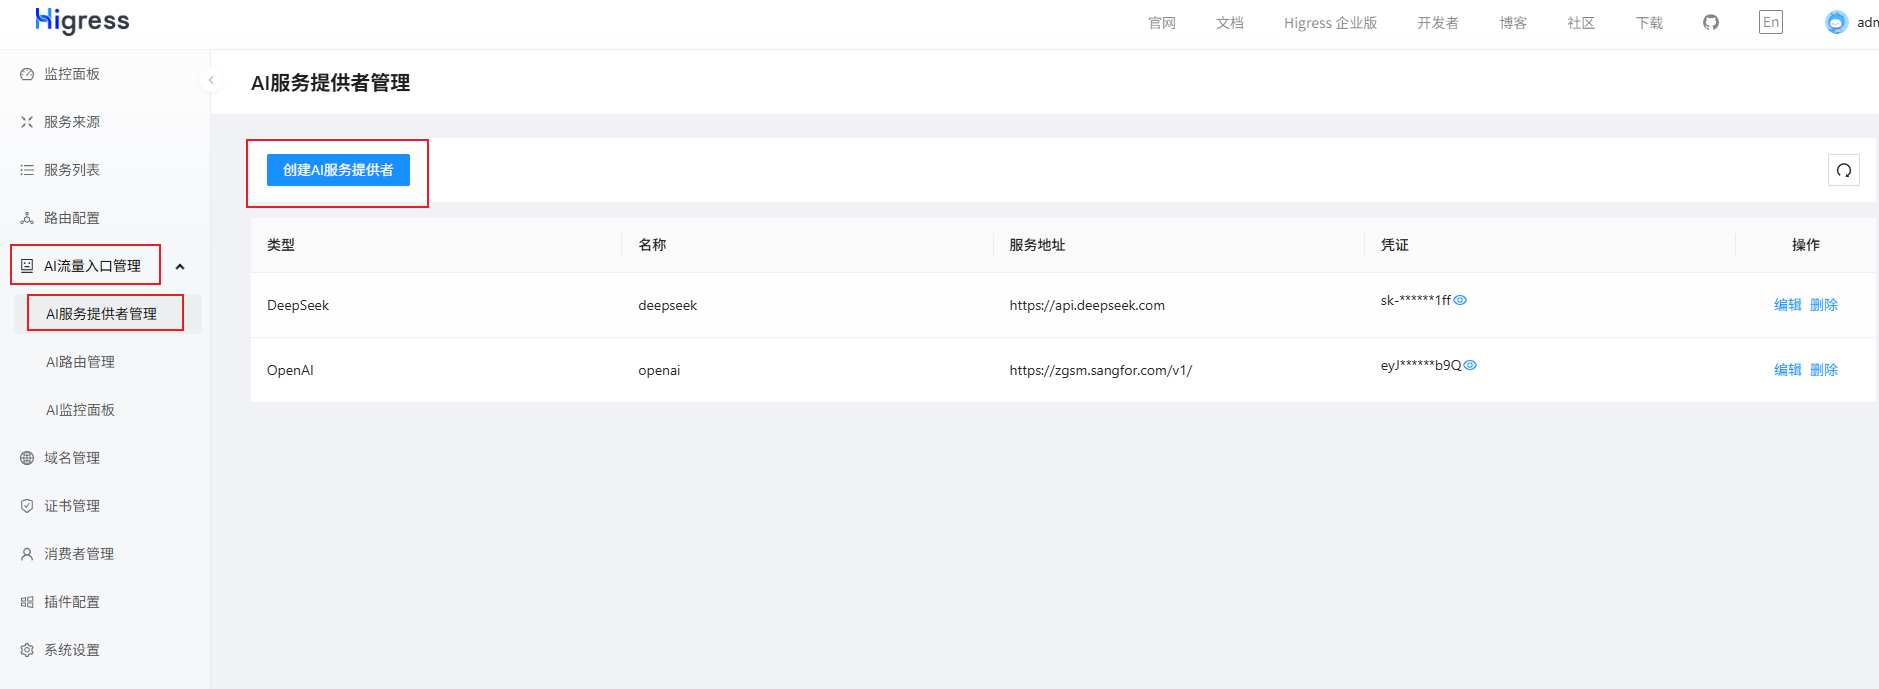Viewport: 1879px width, 689px height.
Task: Open the GitHub icon link
Action: coord(1711,22)
